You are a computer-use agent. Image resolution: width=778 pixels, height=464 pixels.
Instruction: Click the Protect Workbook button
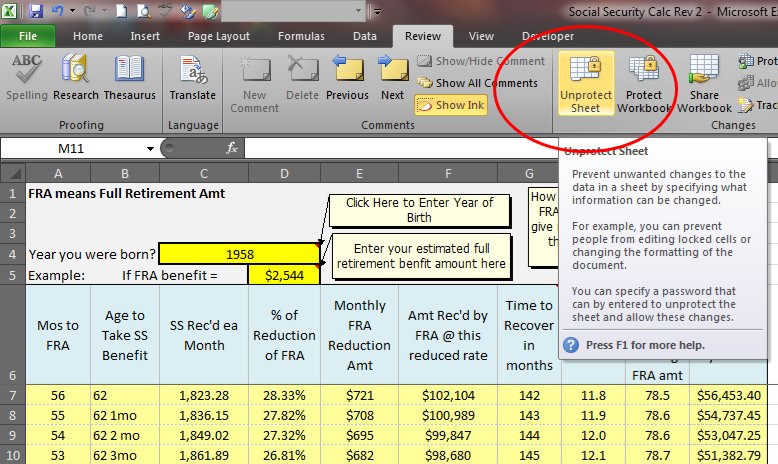(x=644, y=83)
